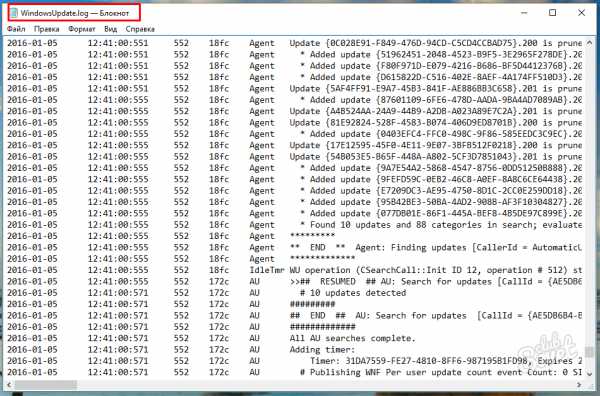The height and width of the screenshot is (396, 600).
Task: Click the line with update {0C028E91-F849-476D
Action: pos(294,43)
